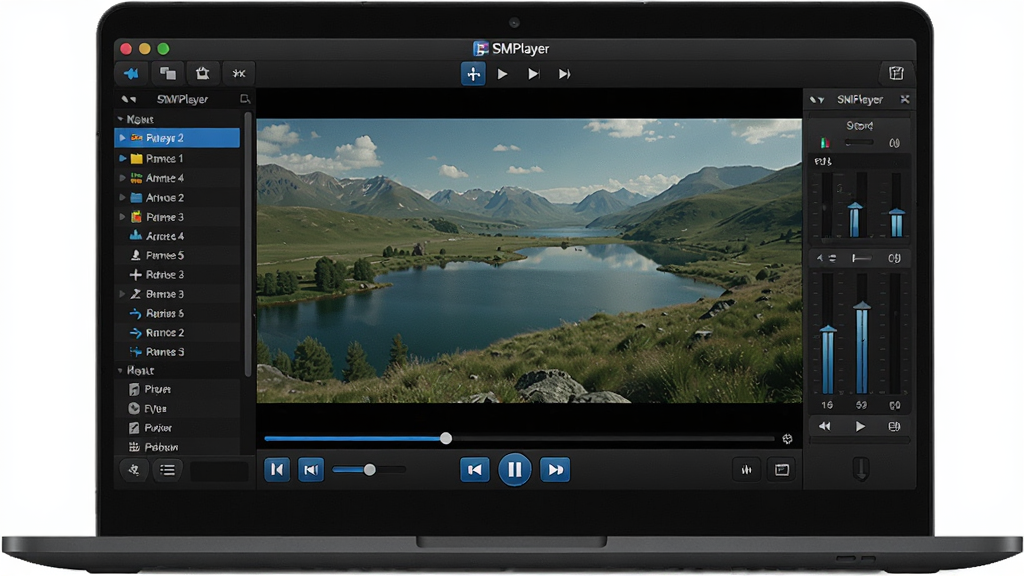Expand the "Paime 3" row disclosure arrow
The image size is (1024, 576).
click(x=122, y=217)
